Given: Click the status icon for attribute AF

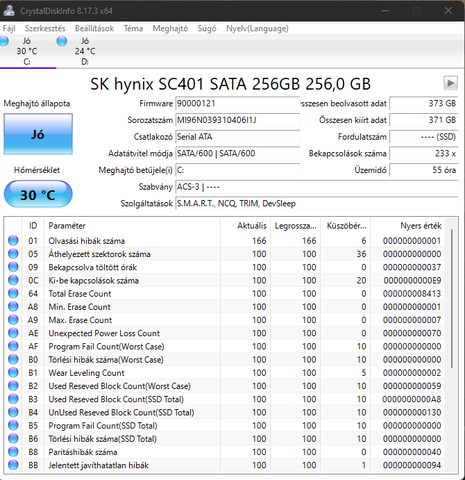Looking at the screenshot, I should tap(13, 346).
